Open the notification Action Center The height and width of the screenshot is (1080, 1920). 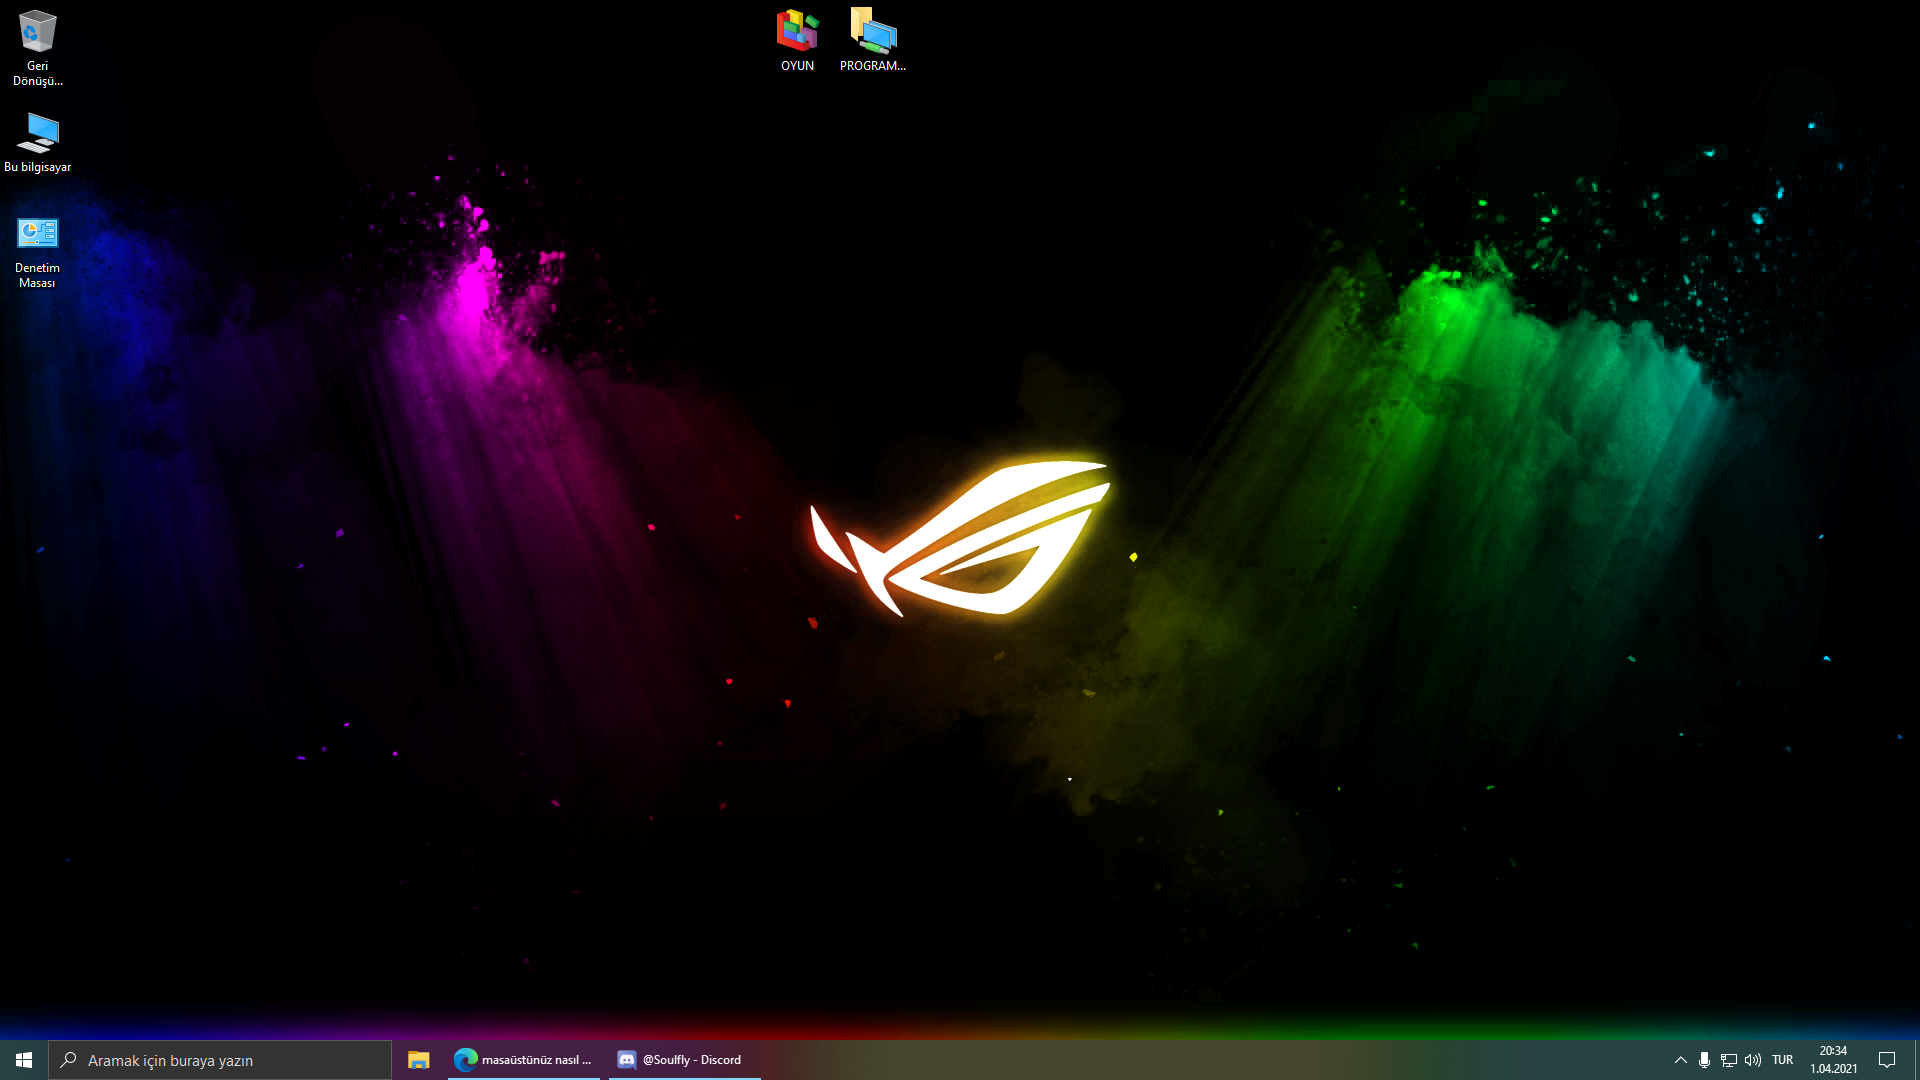coord(1887,1060)
